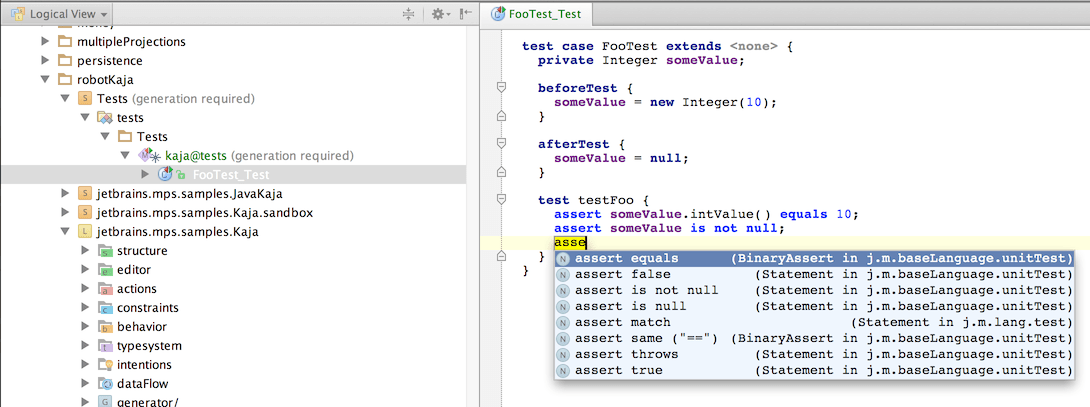This screenshot has height=407, width=1090.
Task: Open the Logical View dropdown
Action: [x=60, y=15]
